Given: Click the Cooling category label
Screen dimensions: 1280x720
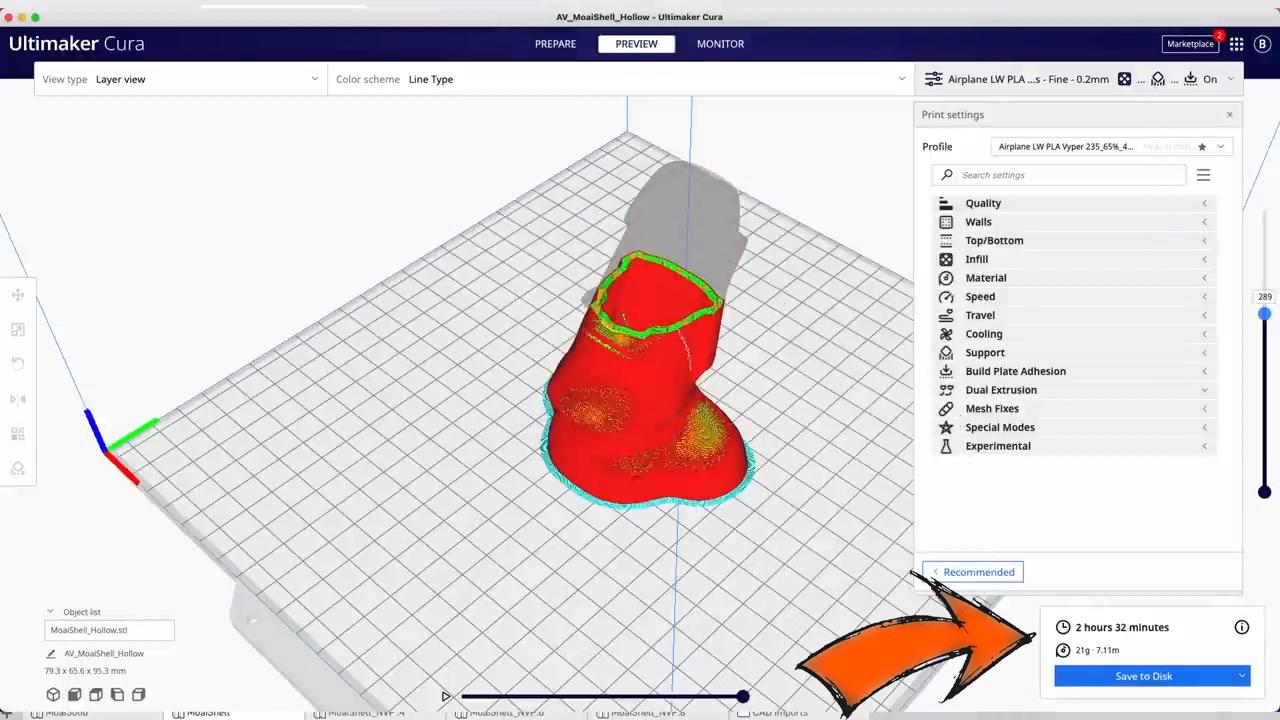Looking at the screenshot, I should click(984, 334).
